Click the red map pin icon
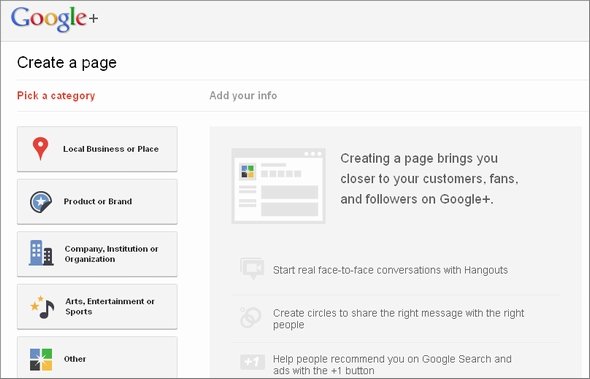Viewport: 590px width, 379px height. (40, 149)
